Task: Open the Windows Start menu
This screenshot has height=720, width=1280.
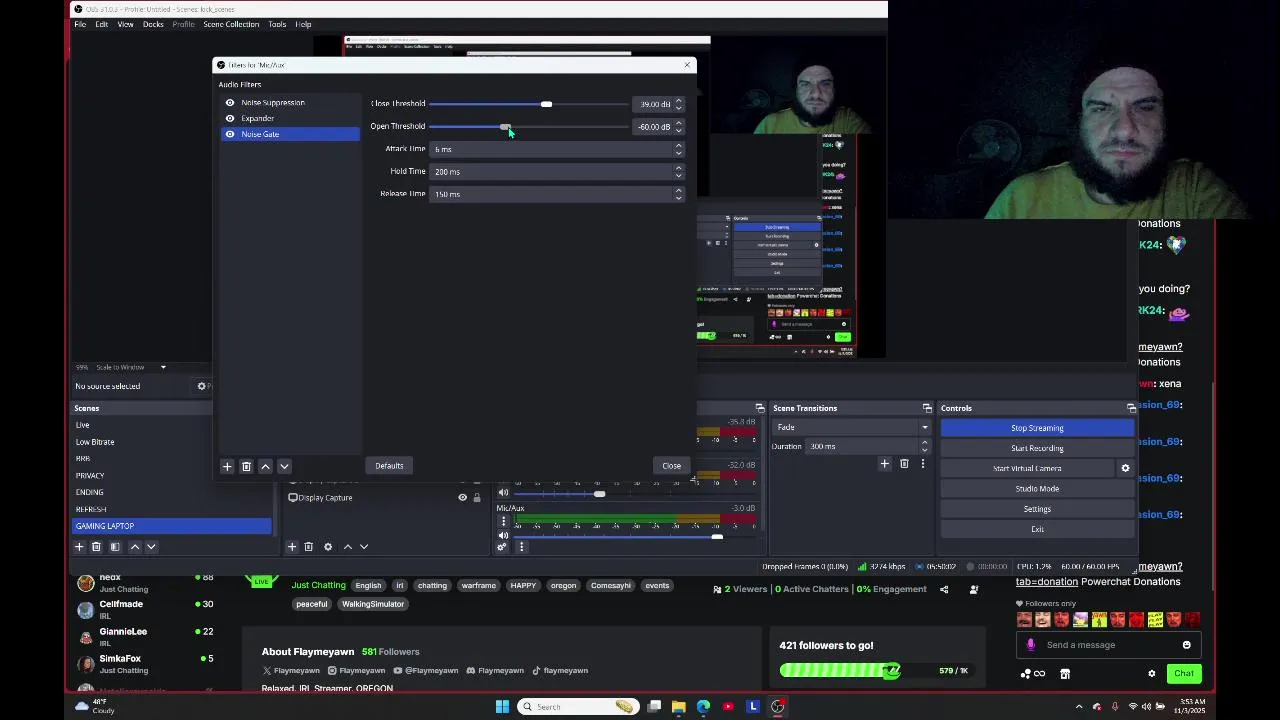Action: pyautogui.click(x=502, y=706)
